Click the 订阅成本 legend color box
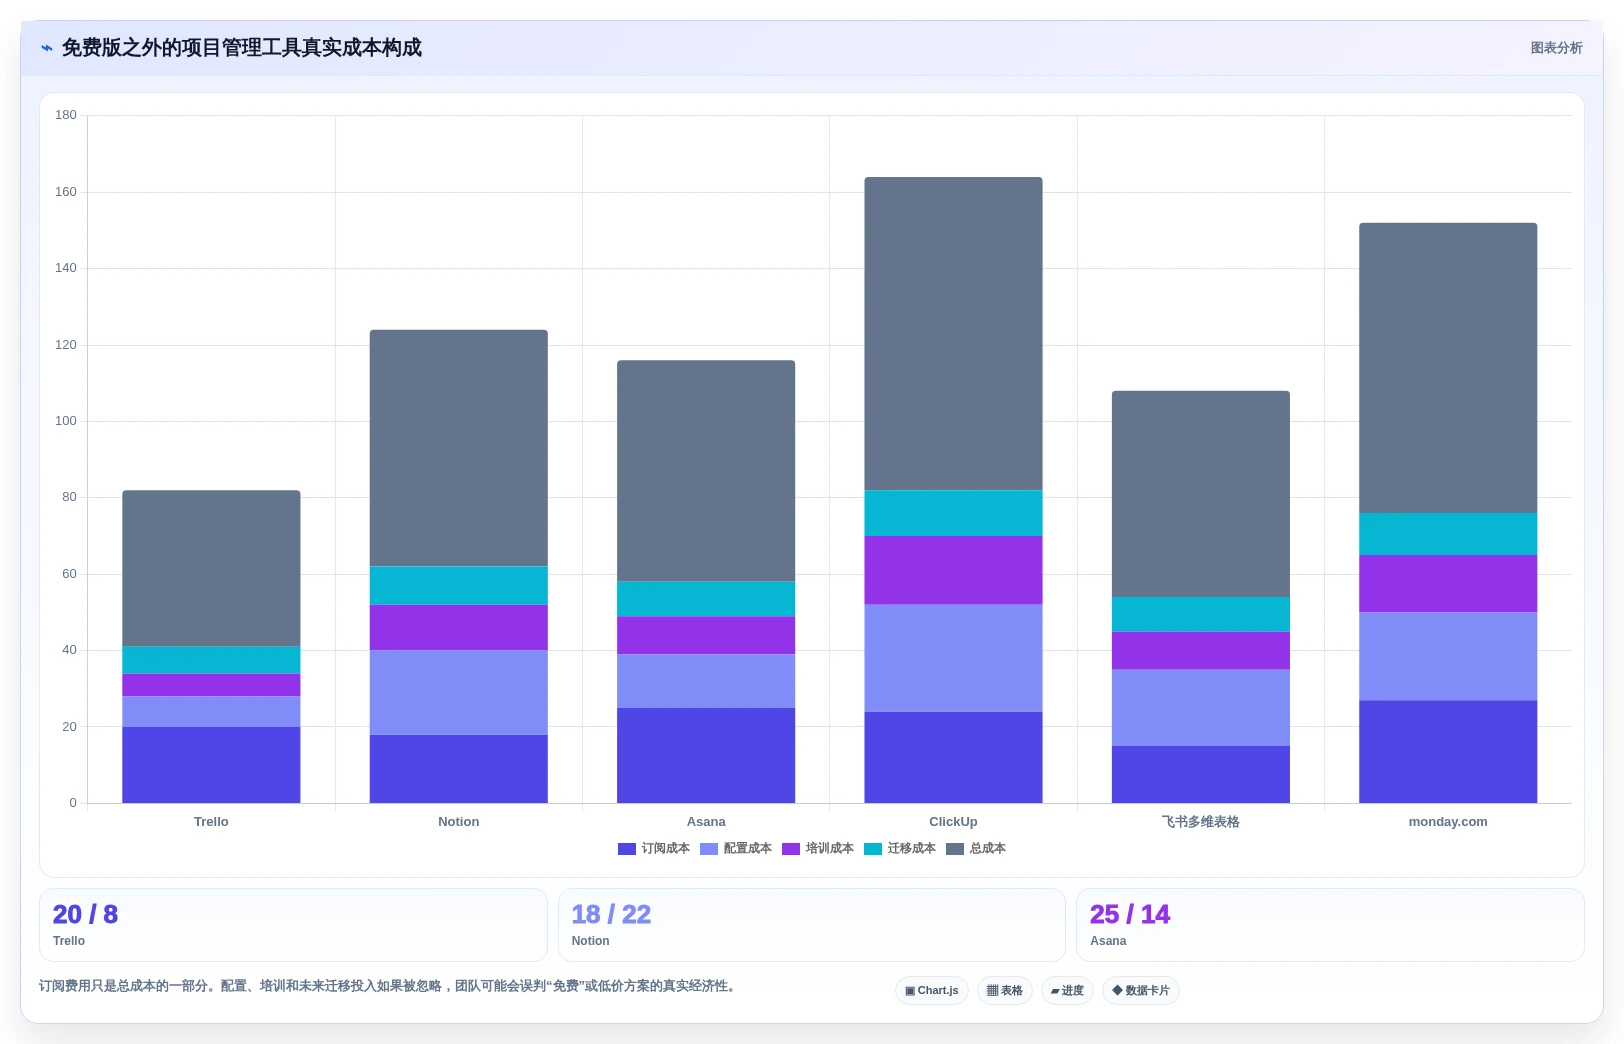Viewport: 1624px width, 1044px height. tap(627, 849)
